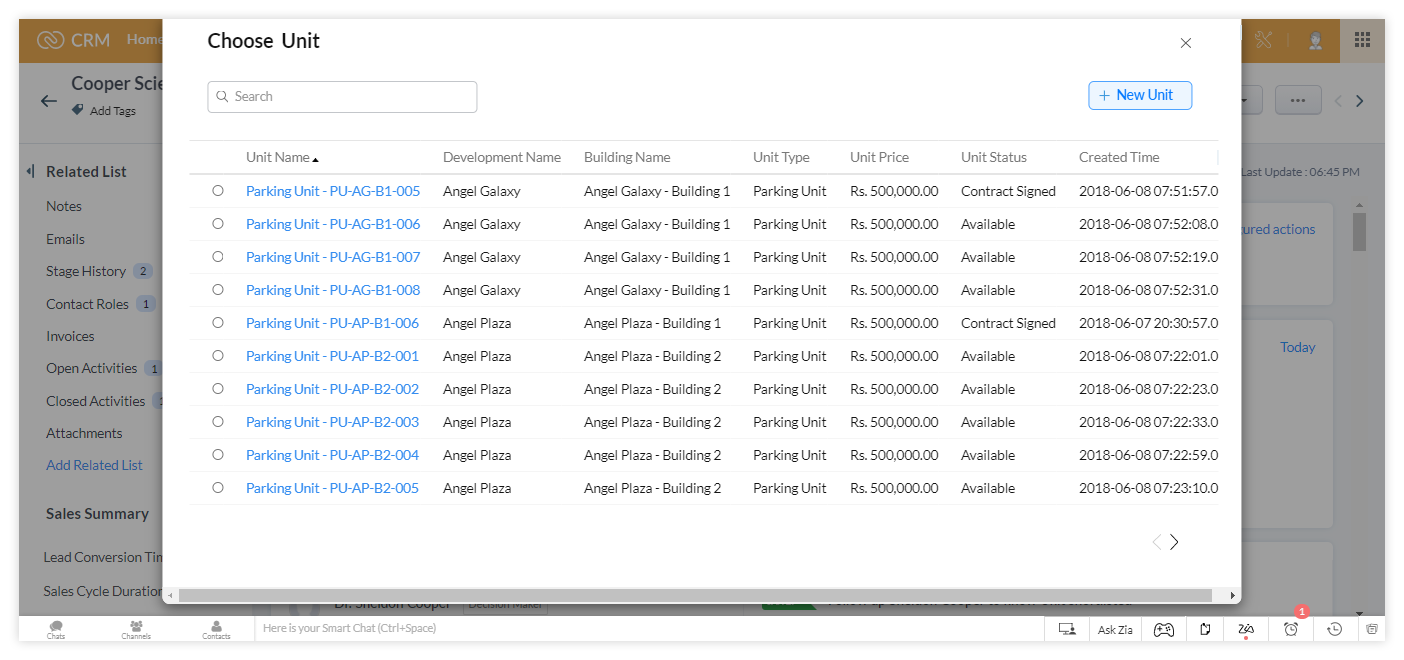
Task: Select radio for Parking Unit PU-AG-B1-006
Action: coord(218,224)
